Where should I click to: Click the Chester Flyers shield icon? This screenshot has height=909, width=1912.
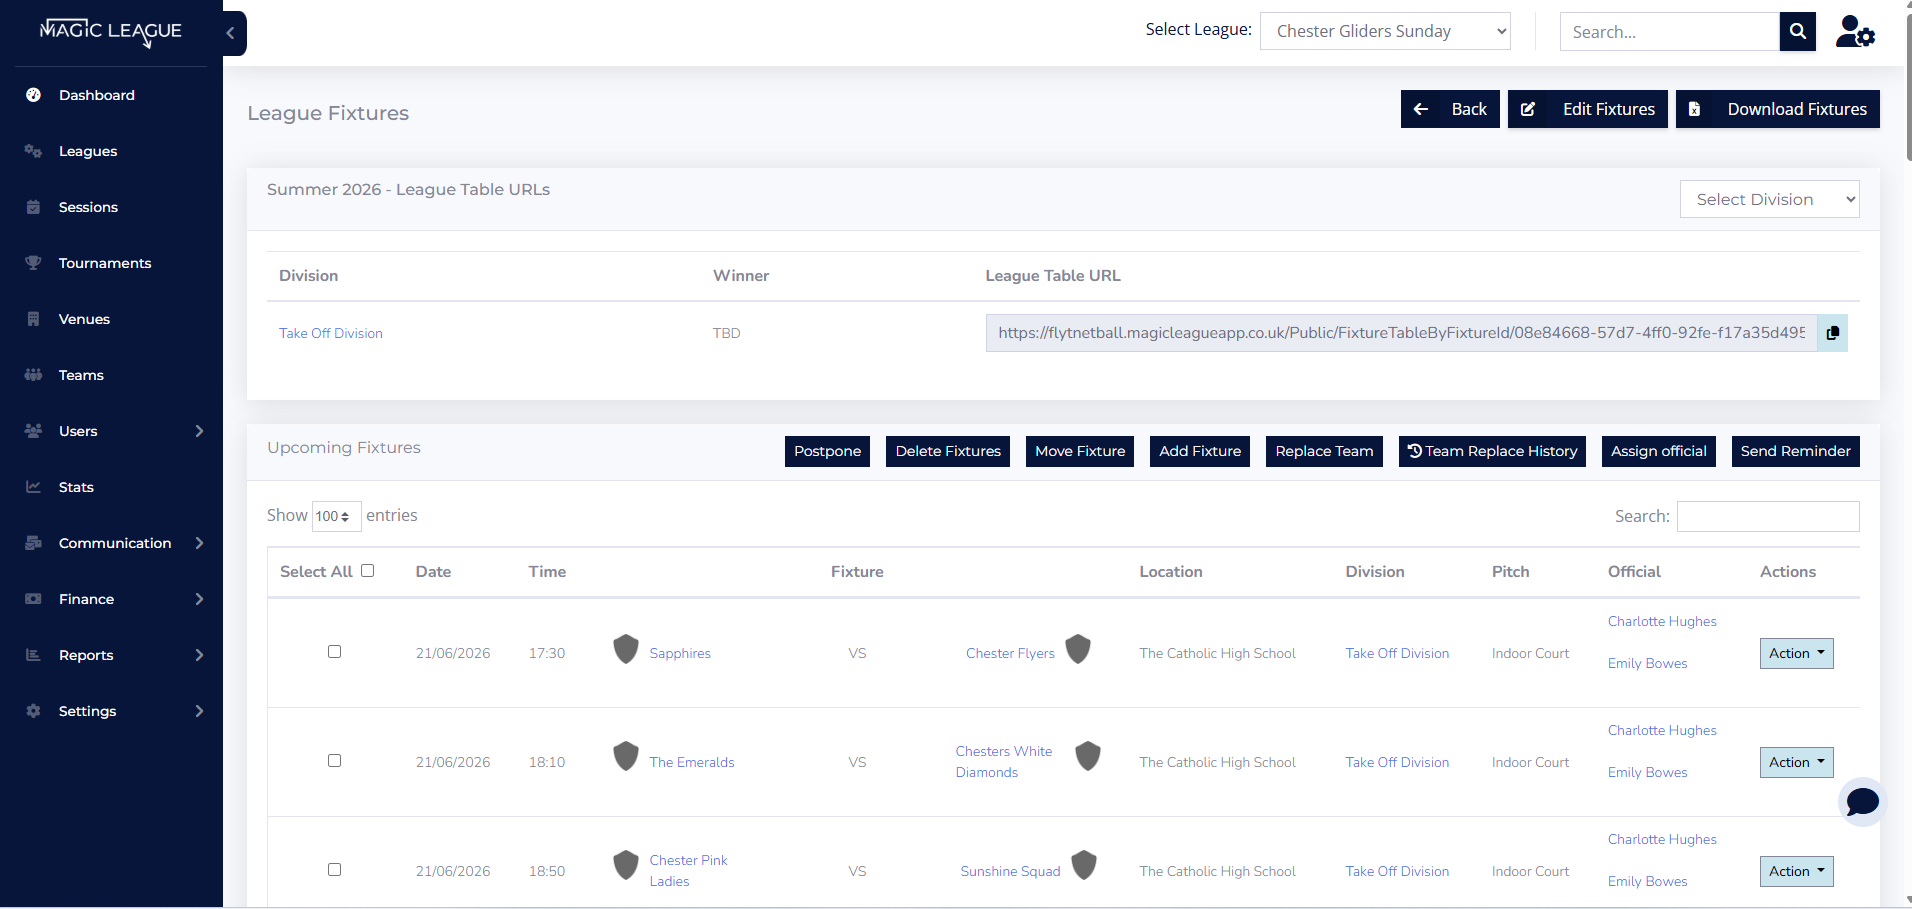coord(1078,649)
